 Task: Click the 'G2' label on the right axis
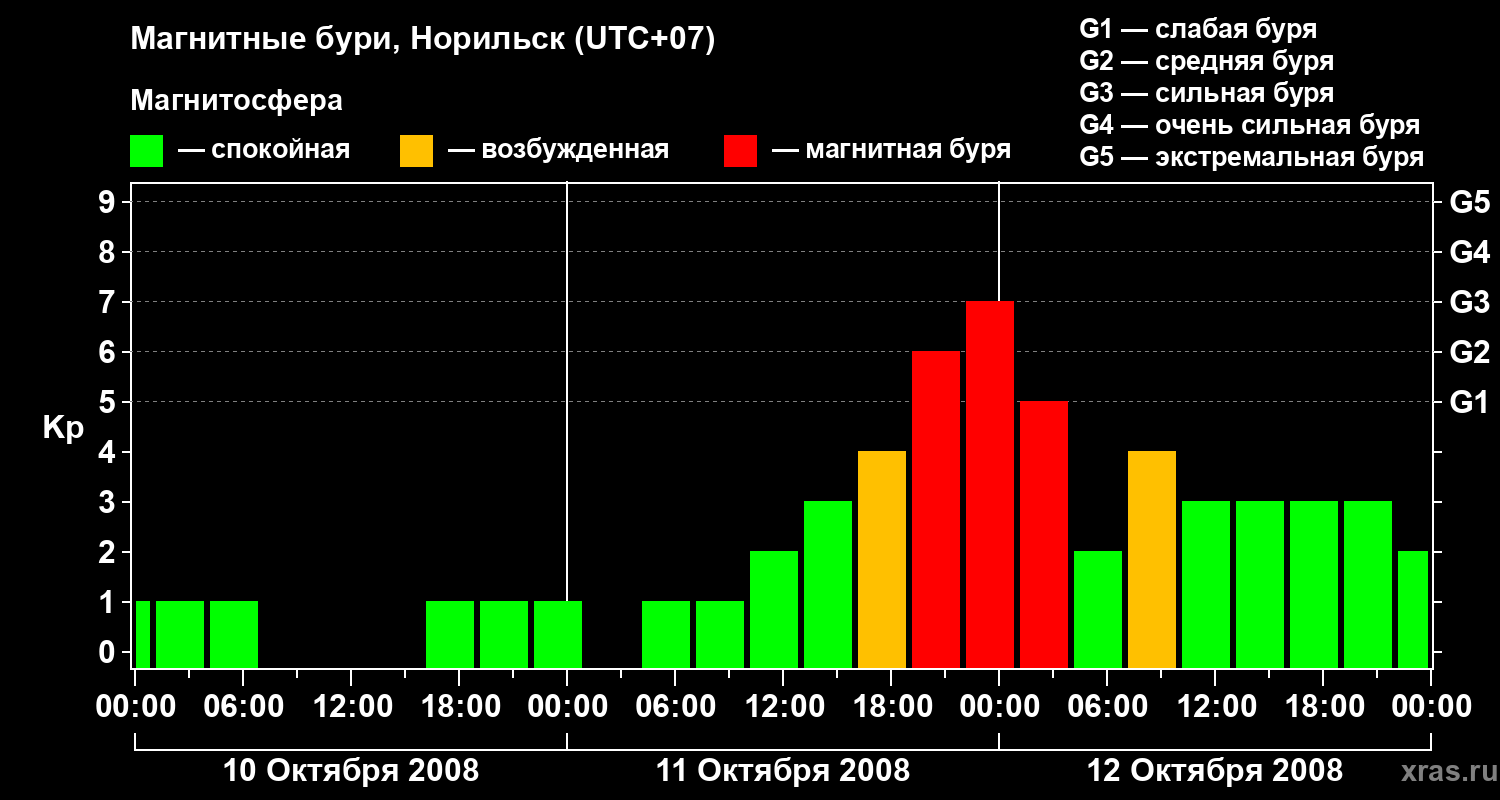pyautogui.click(x=1469, y=352)
